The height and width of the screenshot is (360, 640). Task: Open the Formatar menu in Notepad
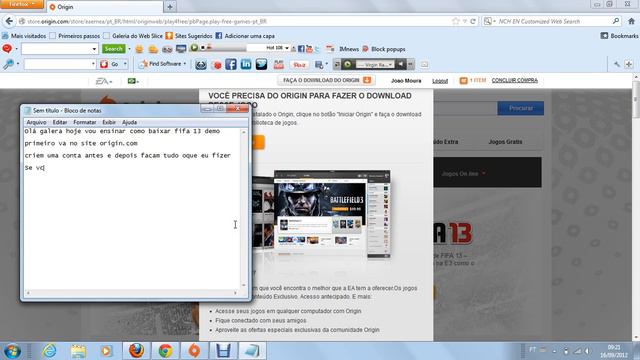coord(84,122)
